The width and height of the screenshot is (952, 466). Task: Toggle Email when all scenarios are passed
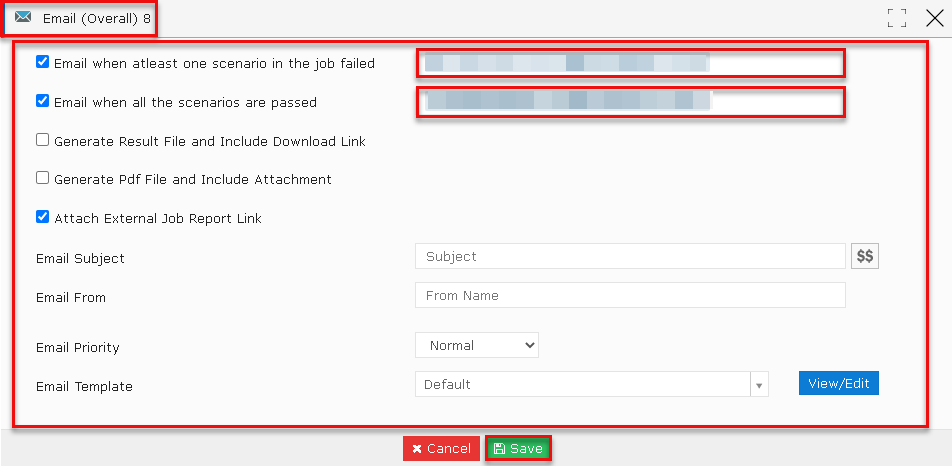[x=42, y=101]
